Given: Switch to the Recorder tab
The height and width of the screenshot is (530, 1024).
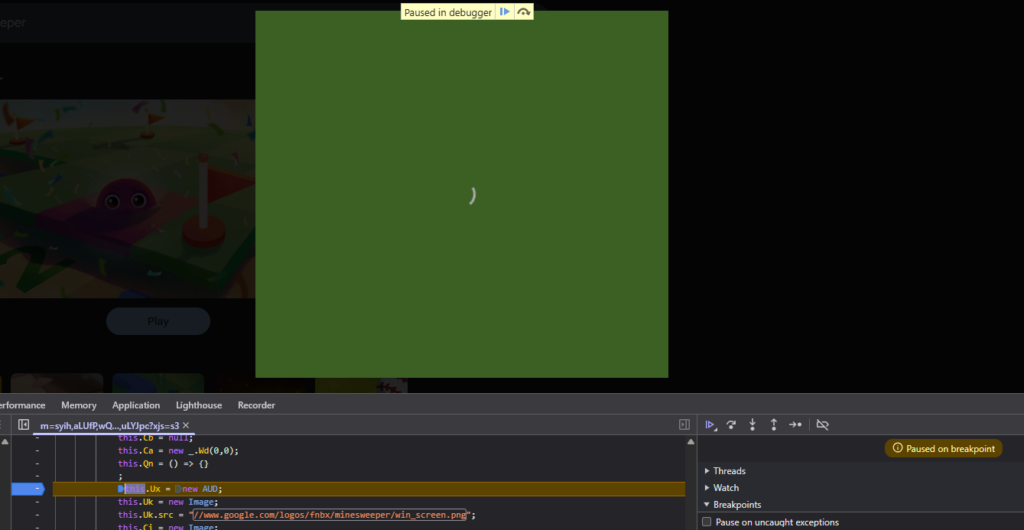Looking at the screenshot, I should [x=256, y=405].
